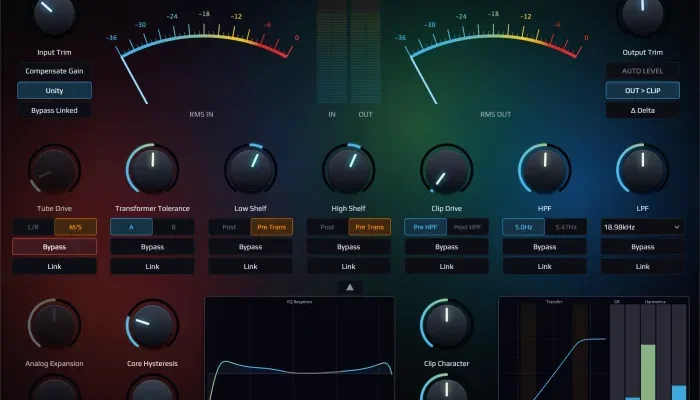Select the 5.87Hz HPF frequency option
The height and width of the screenshot is (400, 700).
tap(565, 227)
